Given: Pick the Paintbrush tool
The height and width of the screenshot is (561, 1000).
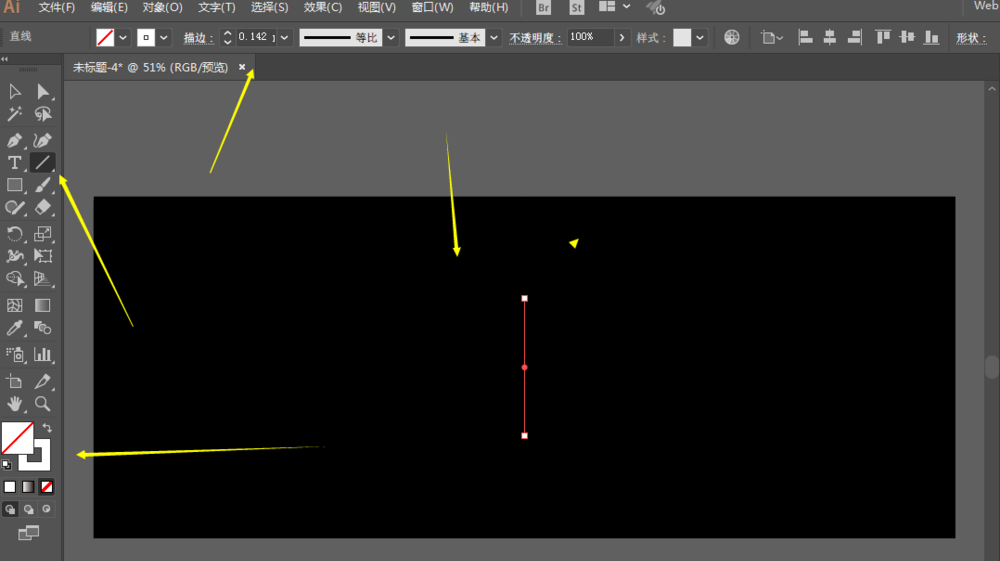Looking at the screenshot, I should coord(43,186).
